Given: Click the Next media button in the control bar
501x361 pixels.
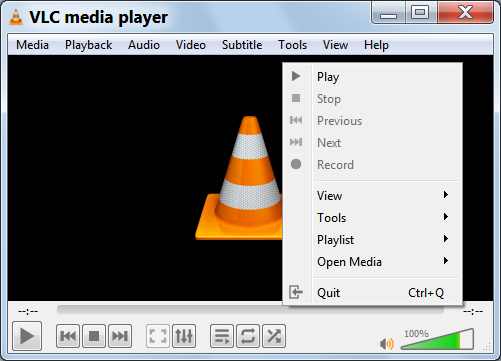Looking at the screenshot, I should click(x=120, y=336).
